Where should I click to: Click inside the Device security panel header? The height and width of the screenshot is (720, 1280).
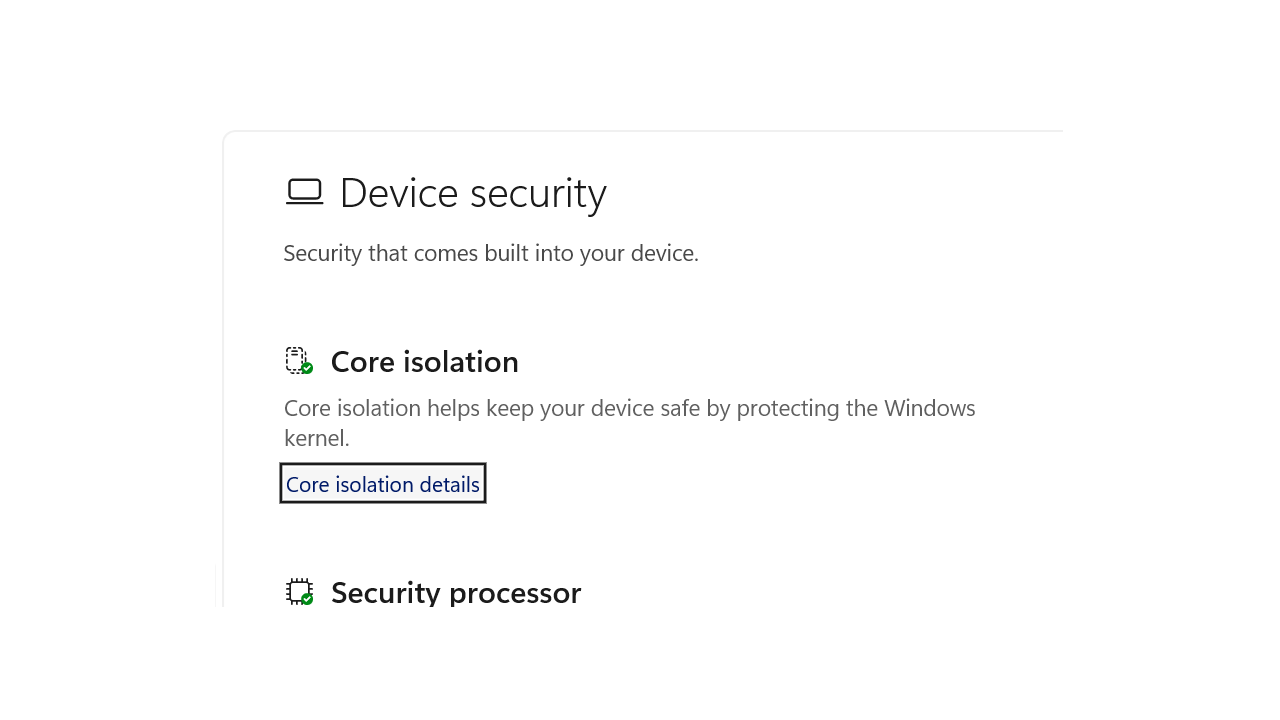point(473,191)
